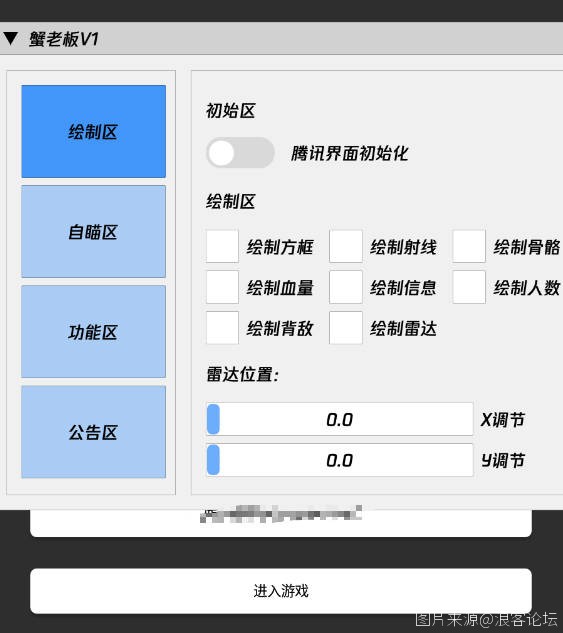Click the Y调节 slider handle
This screenshot has width=563, height=633.
[213, 460]
